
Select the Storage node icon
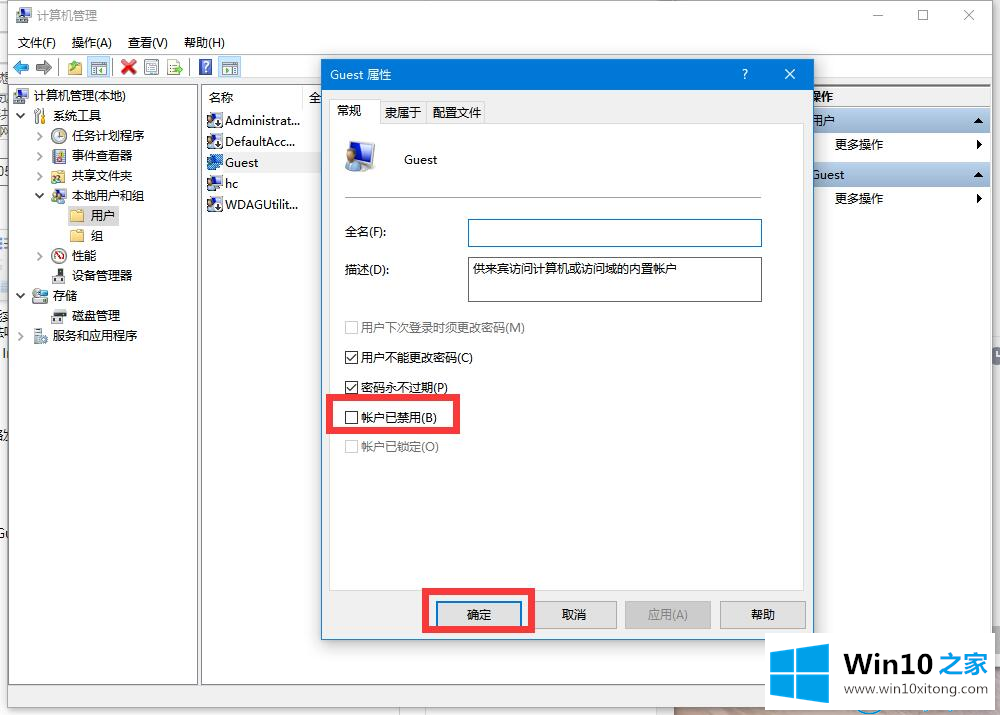(40, 295)
